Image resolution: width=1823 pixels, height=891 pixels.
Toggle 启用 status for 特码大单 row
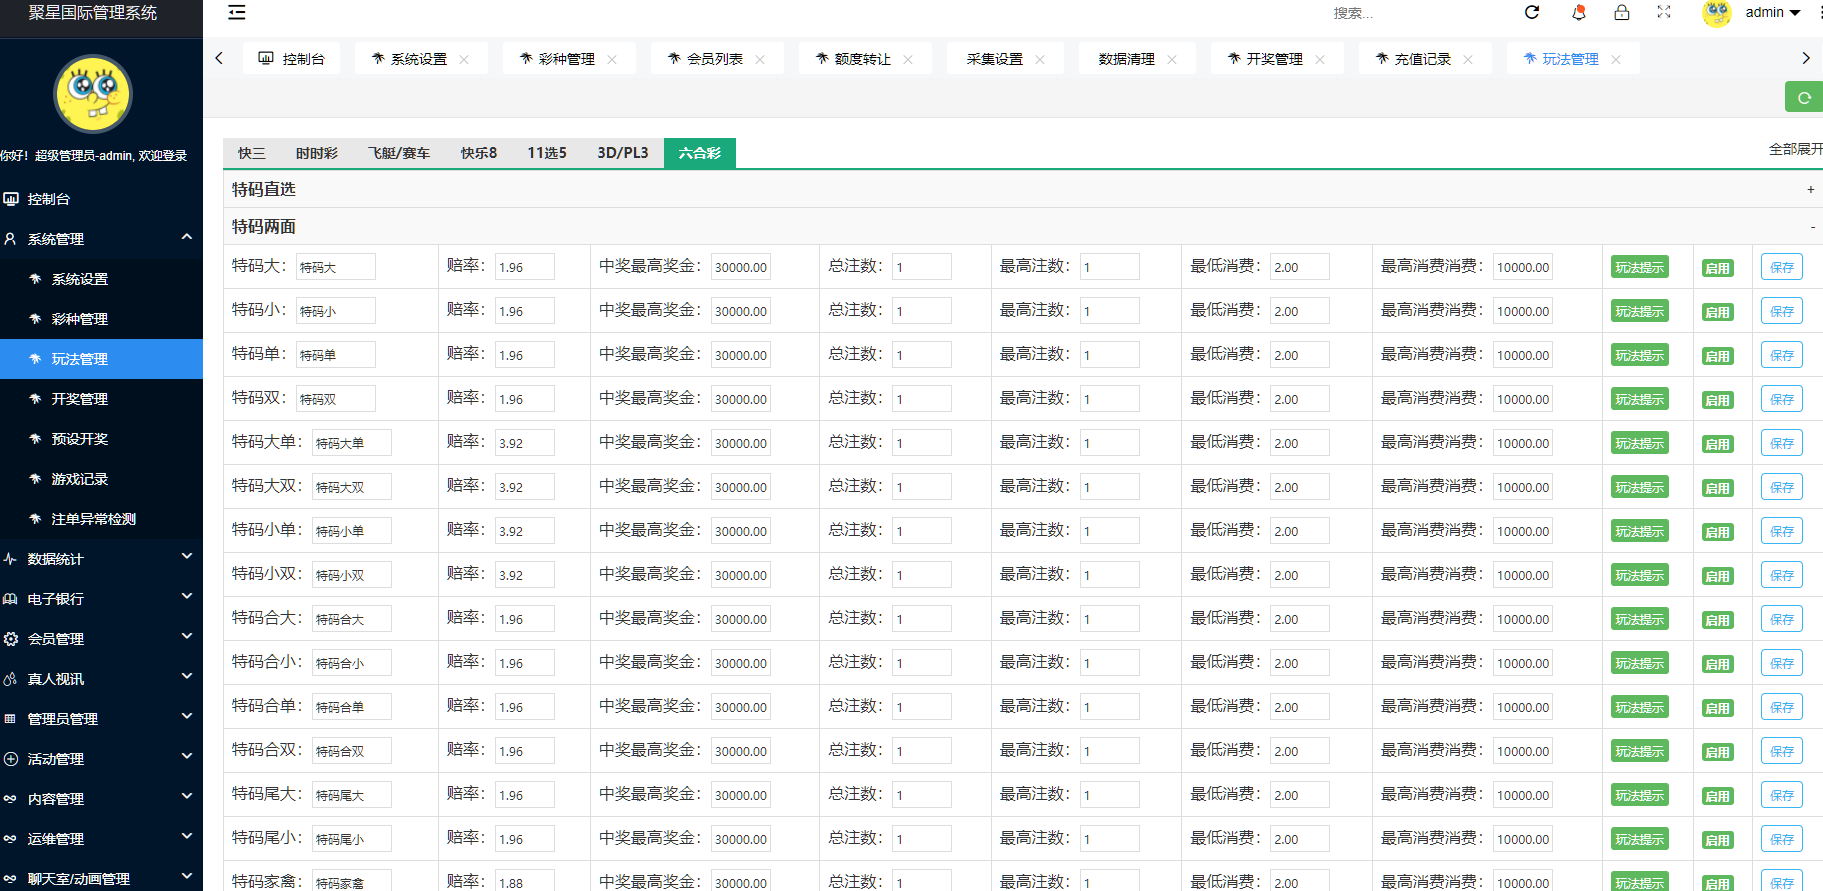point(1717,444)
